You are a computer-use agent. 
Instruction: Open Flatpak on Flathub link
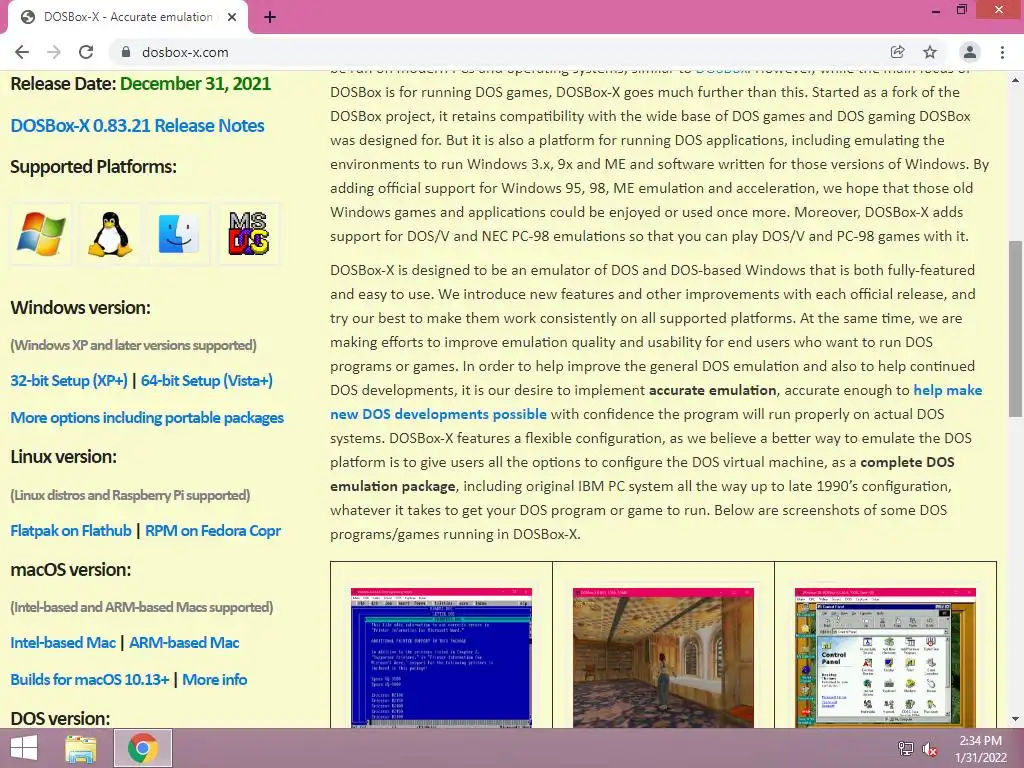[x=71, y=531]
